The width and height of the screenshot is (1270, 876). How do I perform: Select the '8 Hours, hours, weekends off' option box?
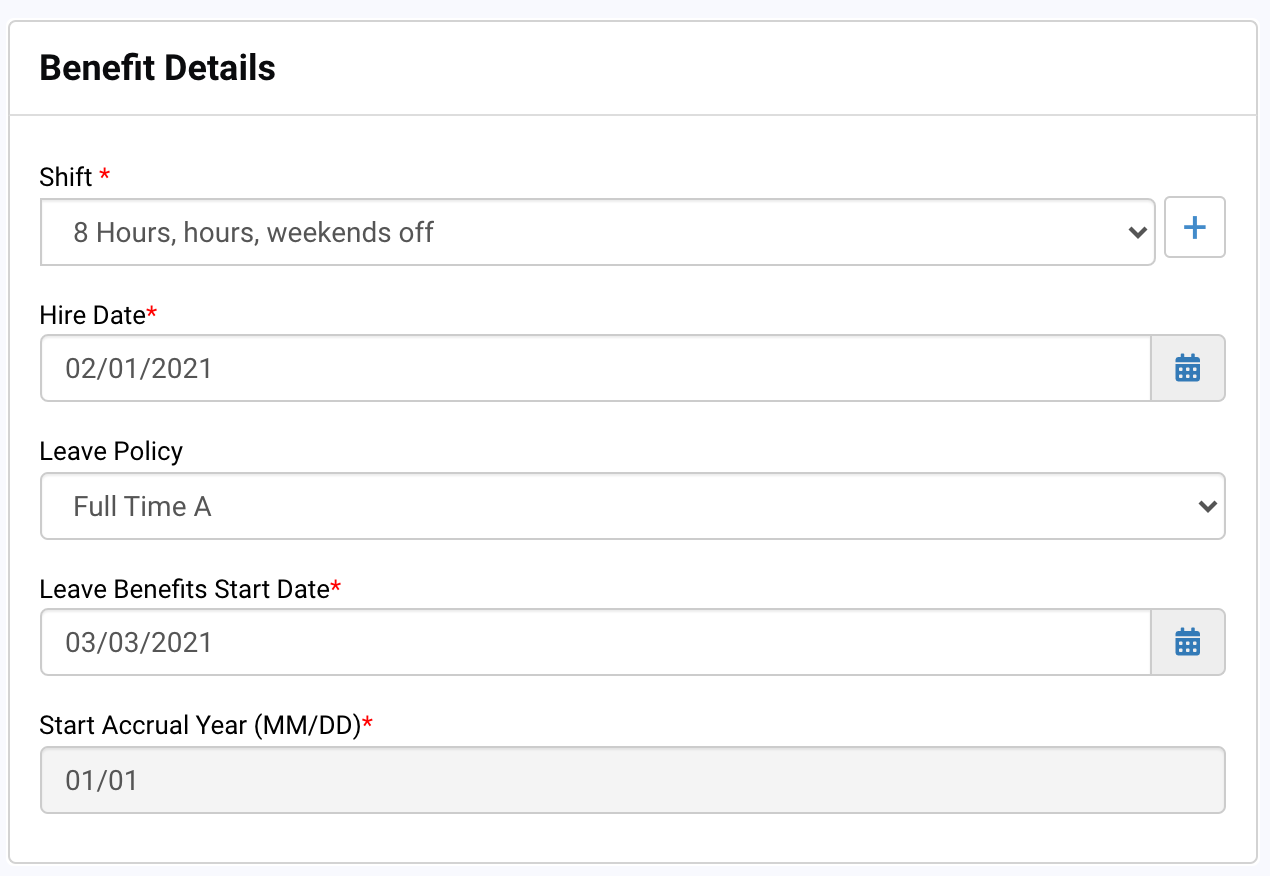598,232
